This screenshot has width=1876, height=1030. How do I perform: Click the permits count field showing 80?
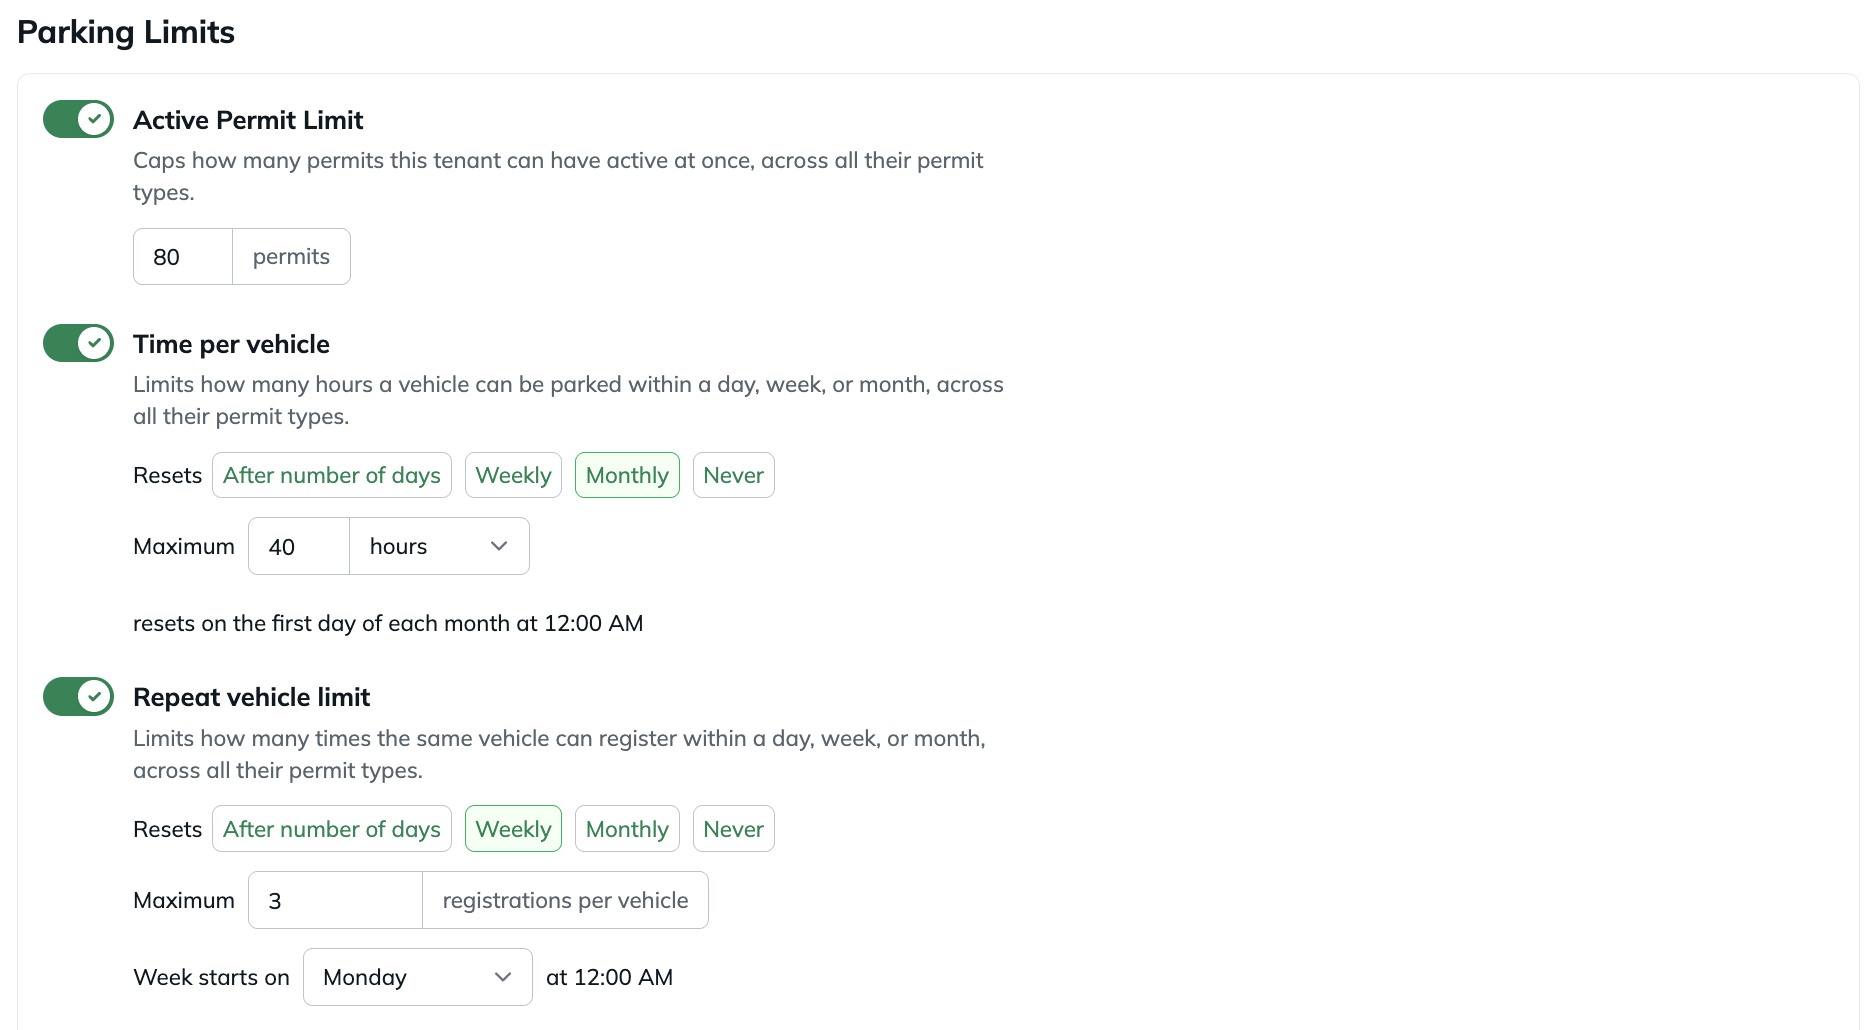pyautogui.click(x=183, y=257)
